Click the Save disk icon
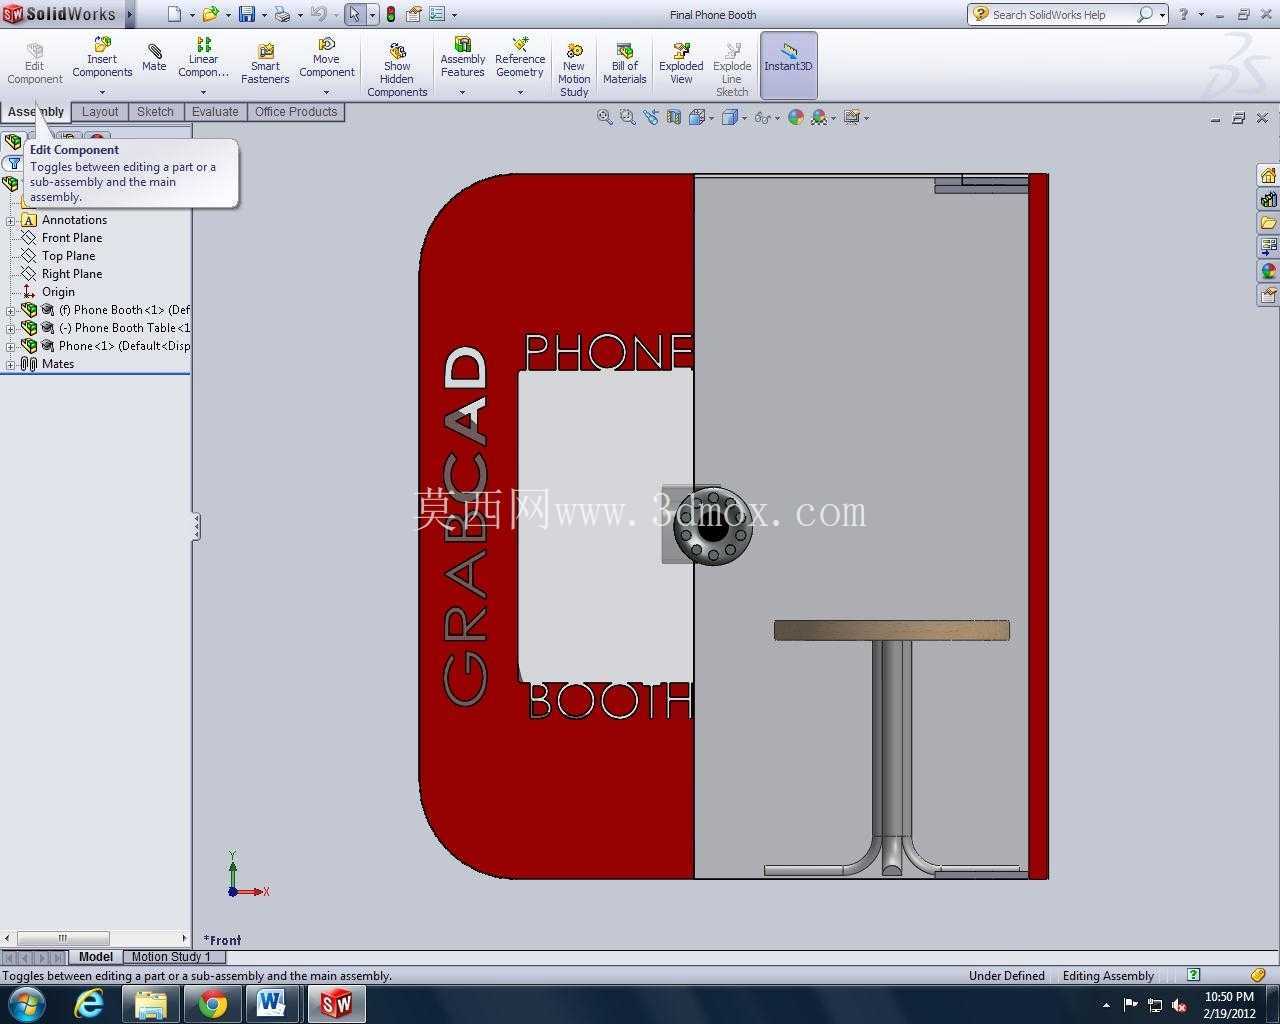 click(x=246, y=14)
